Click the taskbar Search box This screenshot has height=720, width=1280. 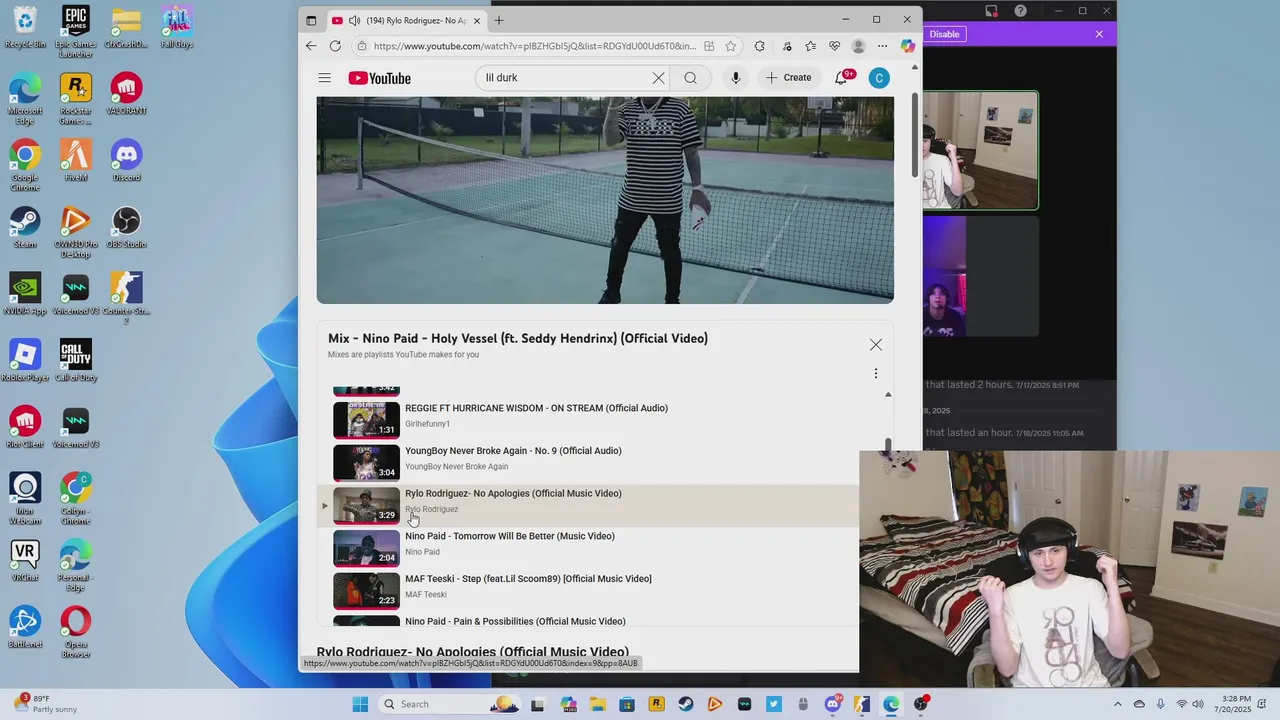(450, 704)
